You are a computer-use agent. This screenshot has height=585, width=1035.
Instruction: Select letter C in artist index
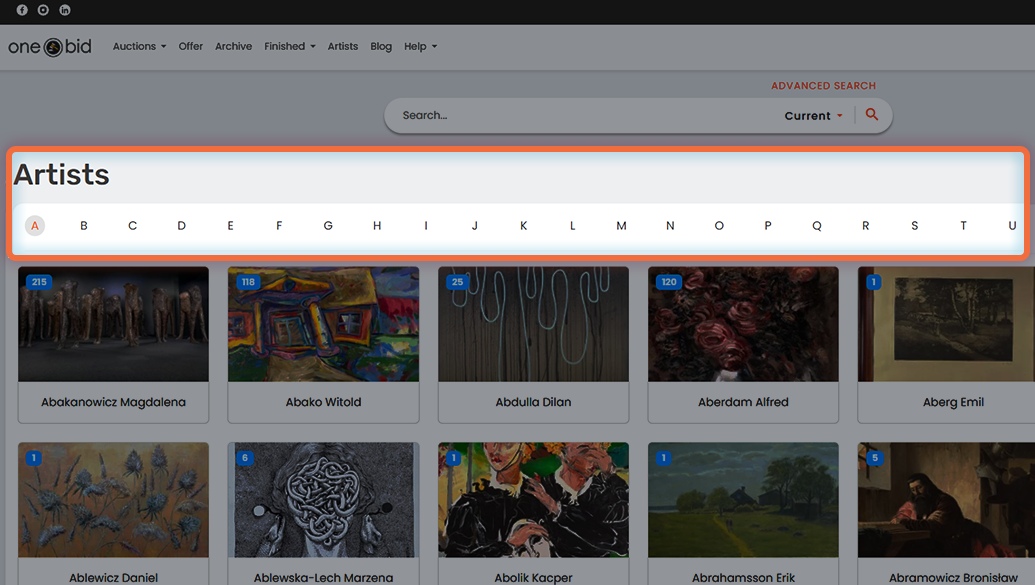point(133,226)
